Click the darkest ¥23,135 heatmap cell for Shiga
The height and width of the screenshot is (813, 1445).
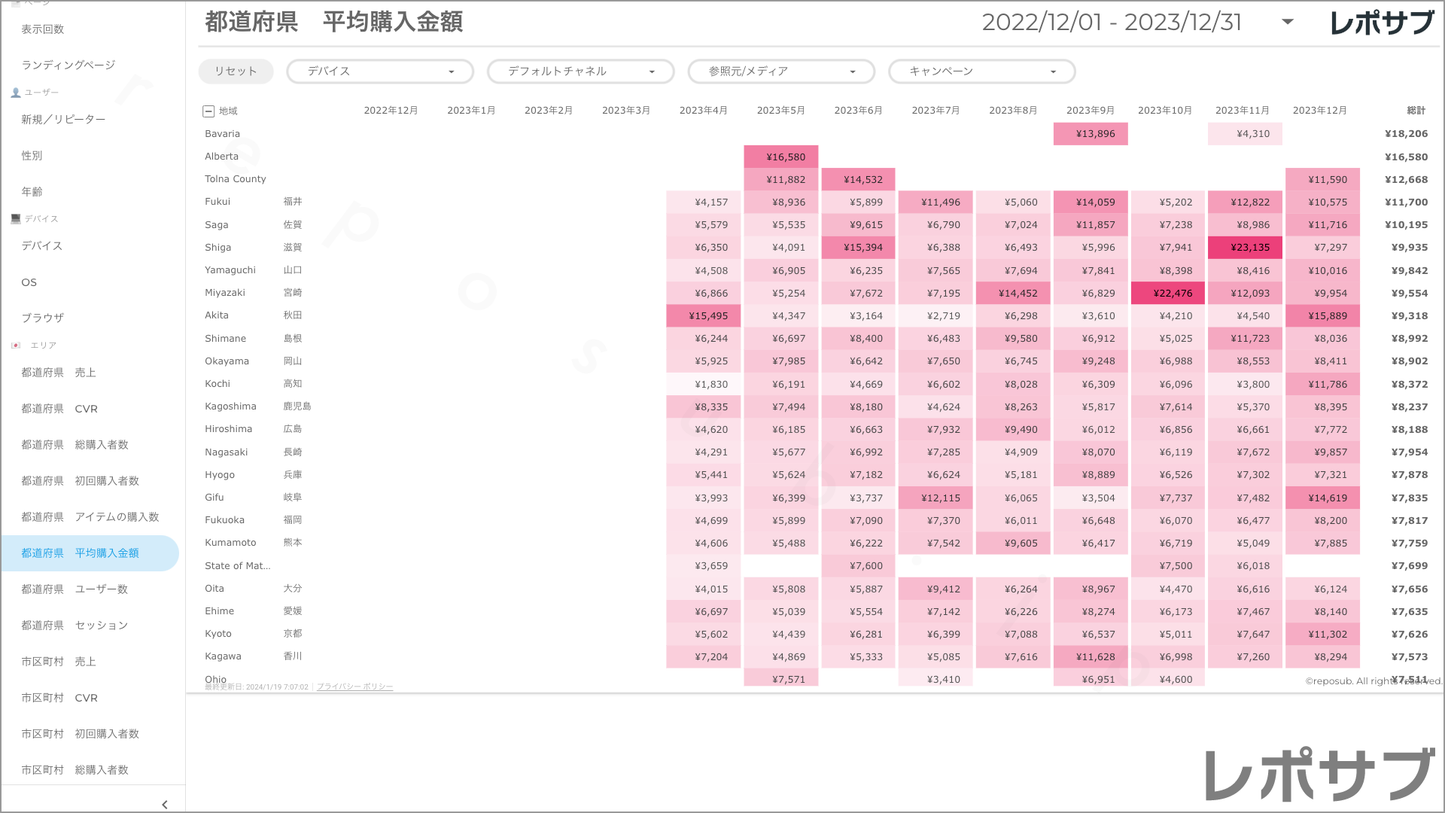(x=1244, y=248)
